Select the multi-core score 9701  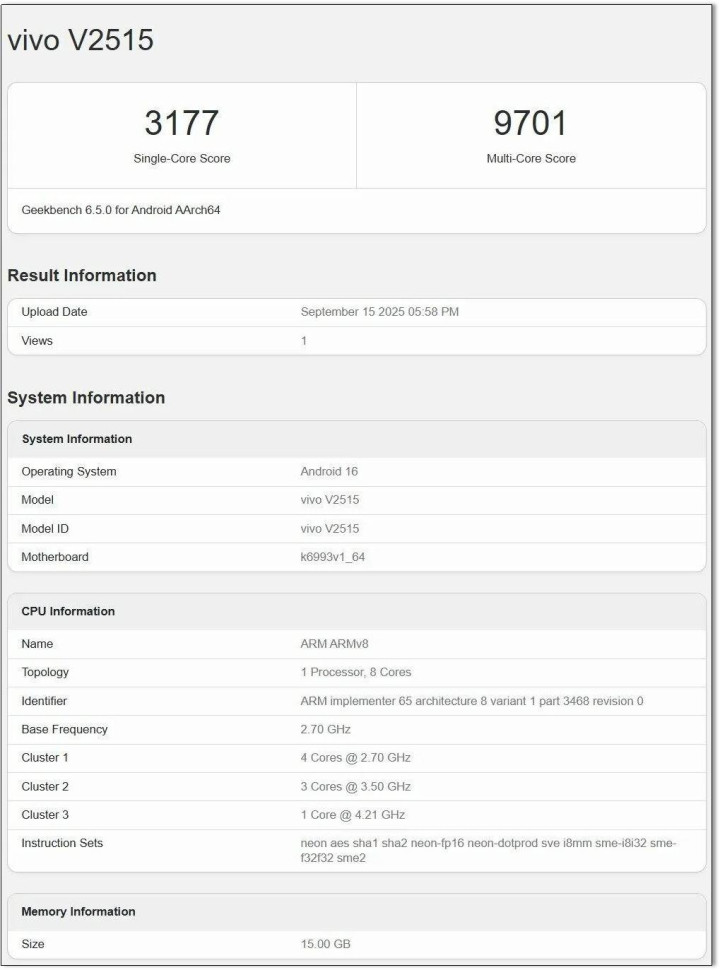point(530,123)
